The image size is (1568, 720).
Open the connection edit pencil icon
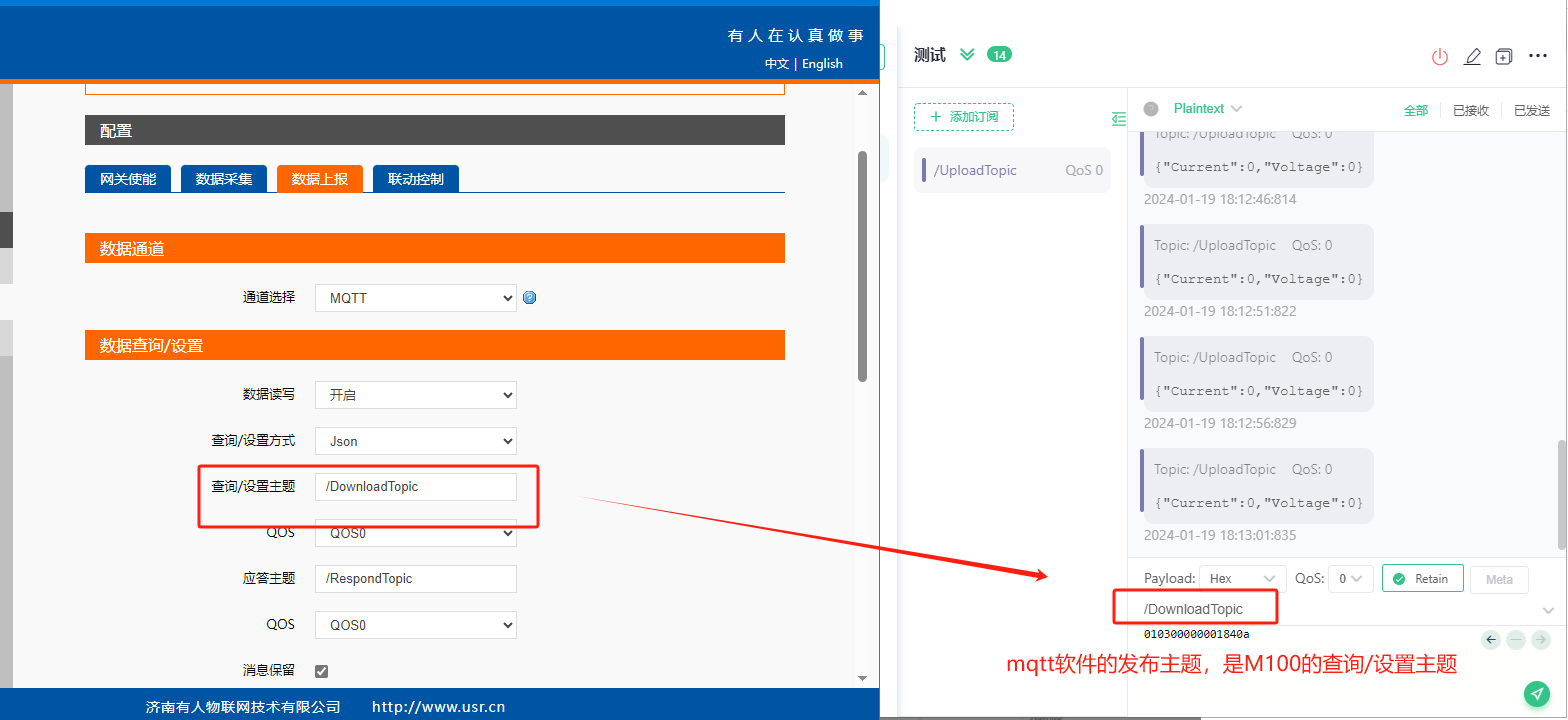pos(1472,57)
